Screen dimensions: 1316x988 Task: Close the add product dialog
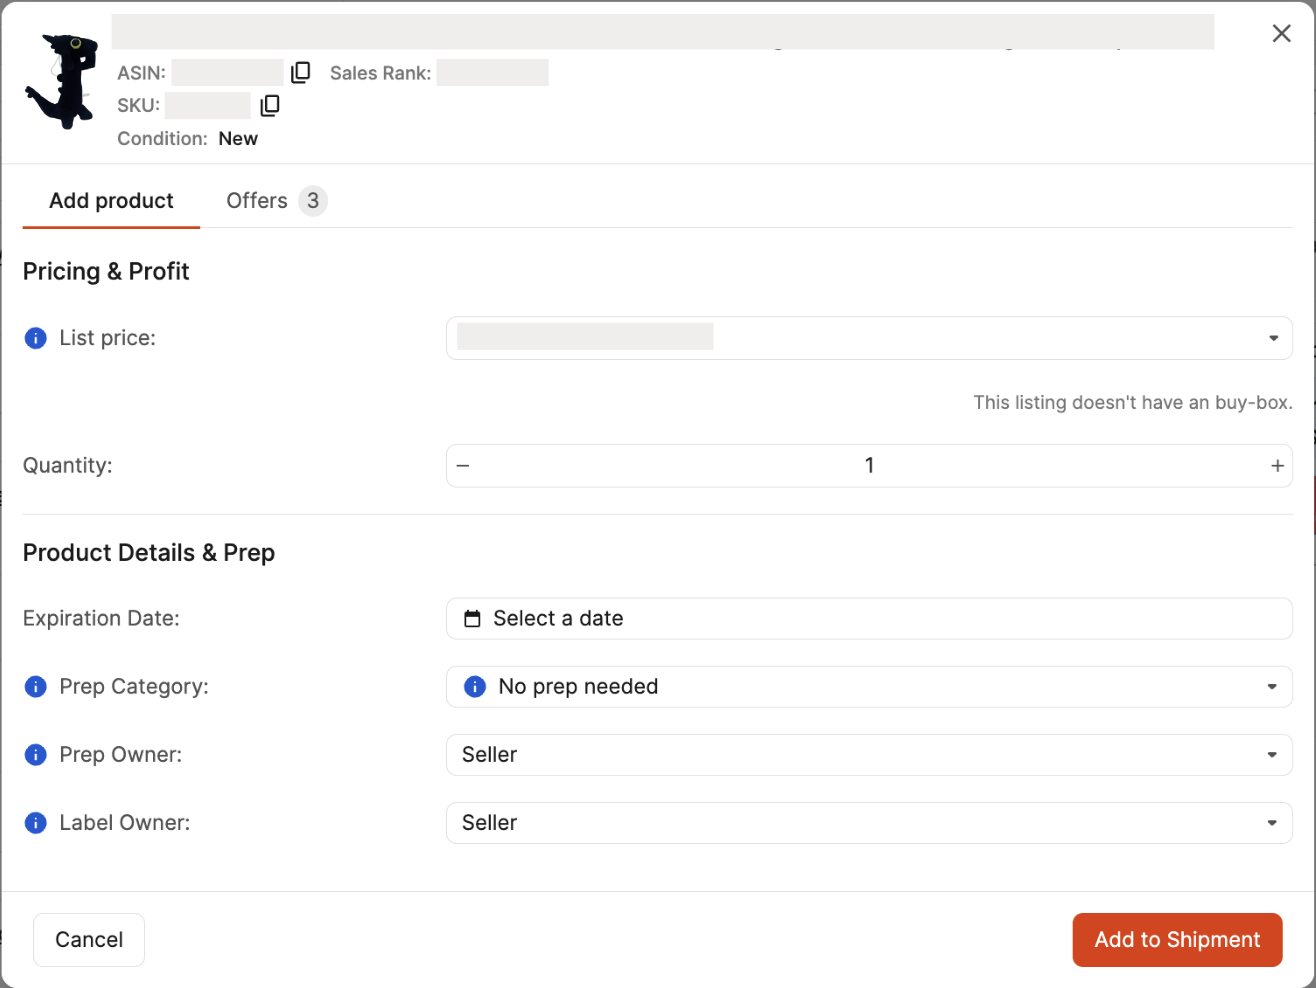coord(1281,33)
